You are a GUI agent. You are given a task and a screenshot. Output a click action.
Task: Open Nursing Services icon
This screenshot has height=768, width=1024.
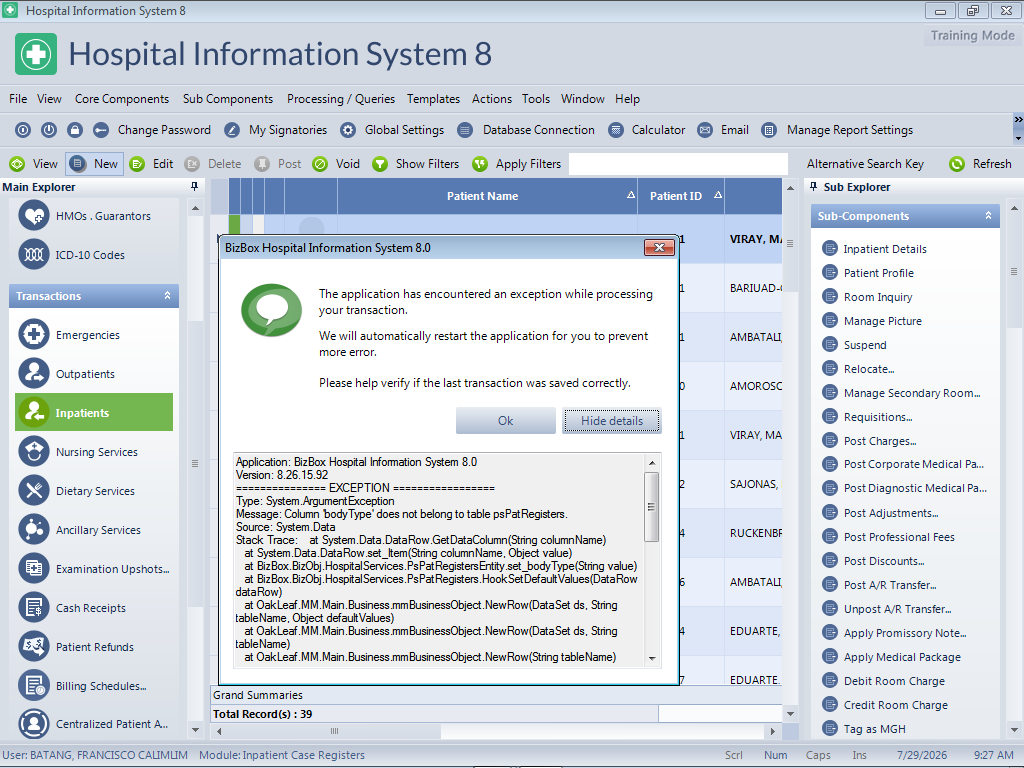pyautogui.click(x=34, y=451)
